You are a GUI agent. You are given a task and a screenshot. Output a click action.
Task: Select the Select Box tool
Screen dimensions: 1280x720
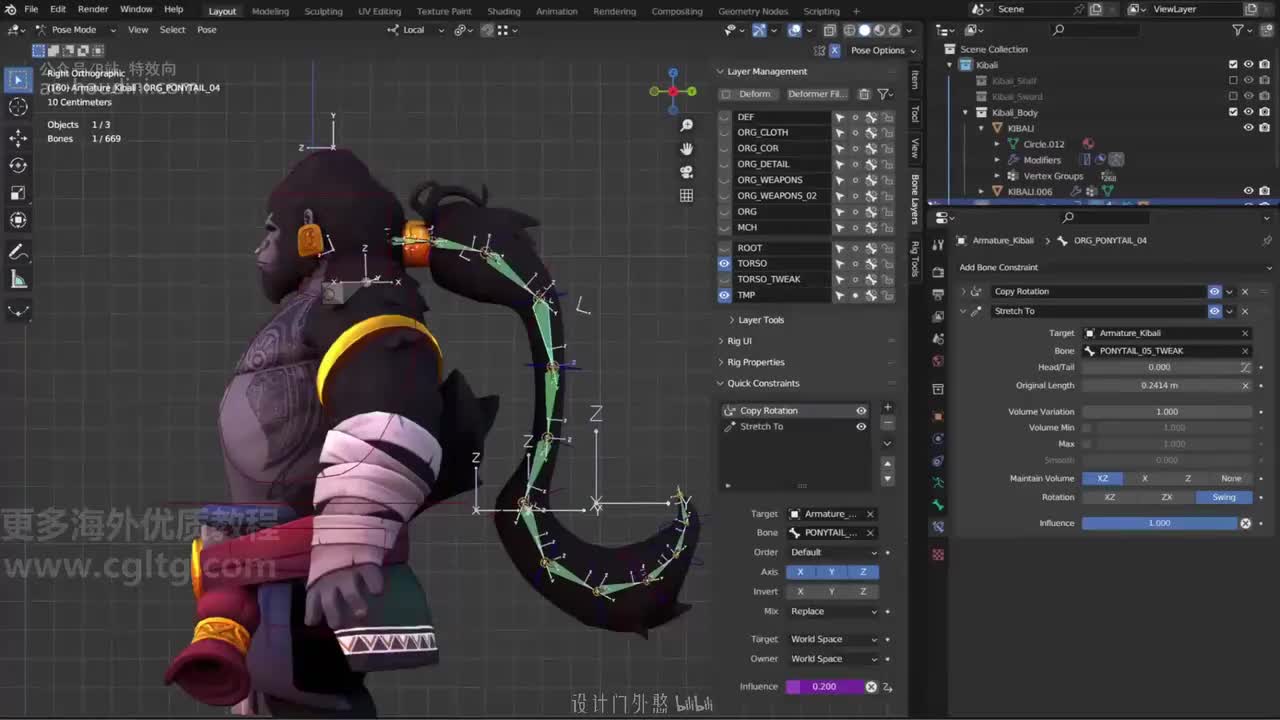click(x=18, y=79)
